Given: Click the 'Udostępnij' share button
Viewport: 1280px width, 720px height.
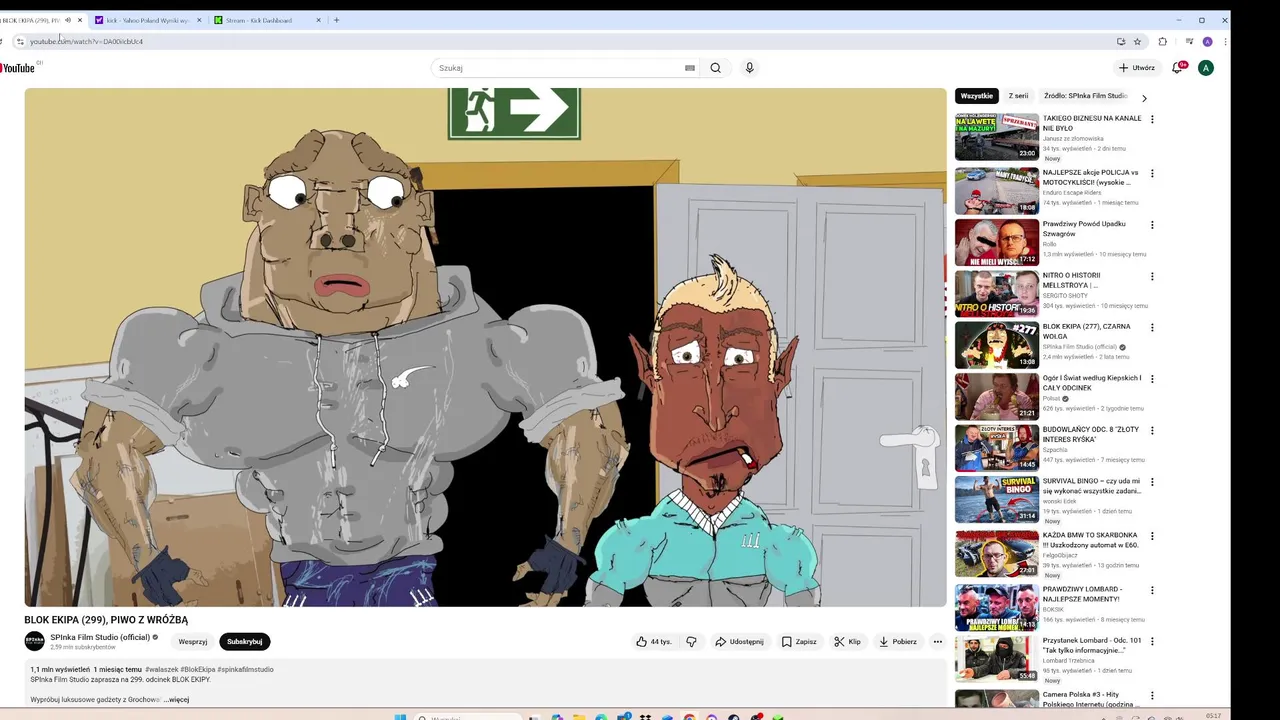Looking at the screenshot, I should point(739,642).
